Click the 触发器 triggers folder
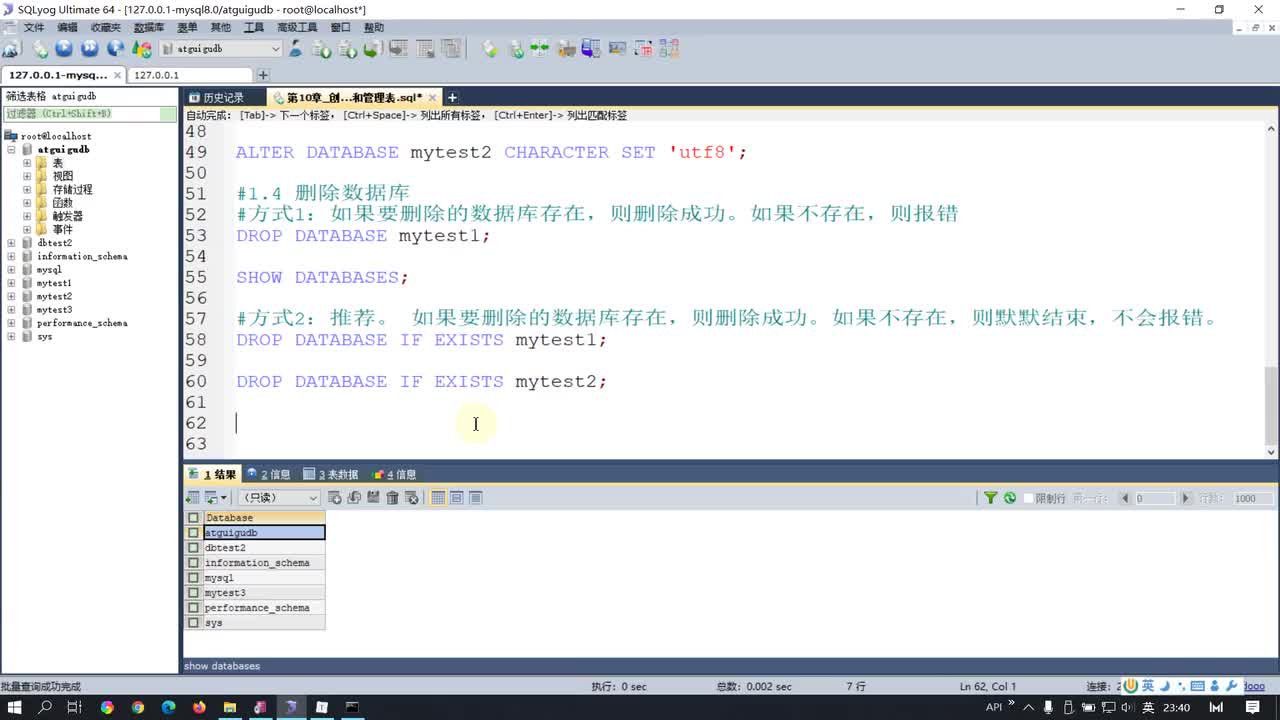Screen dimensions: 1280x720 coord(68,216)
